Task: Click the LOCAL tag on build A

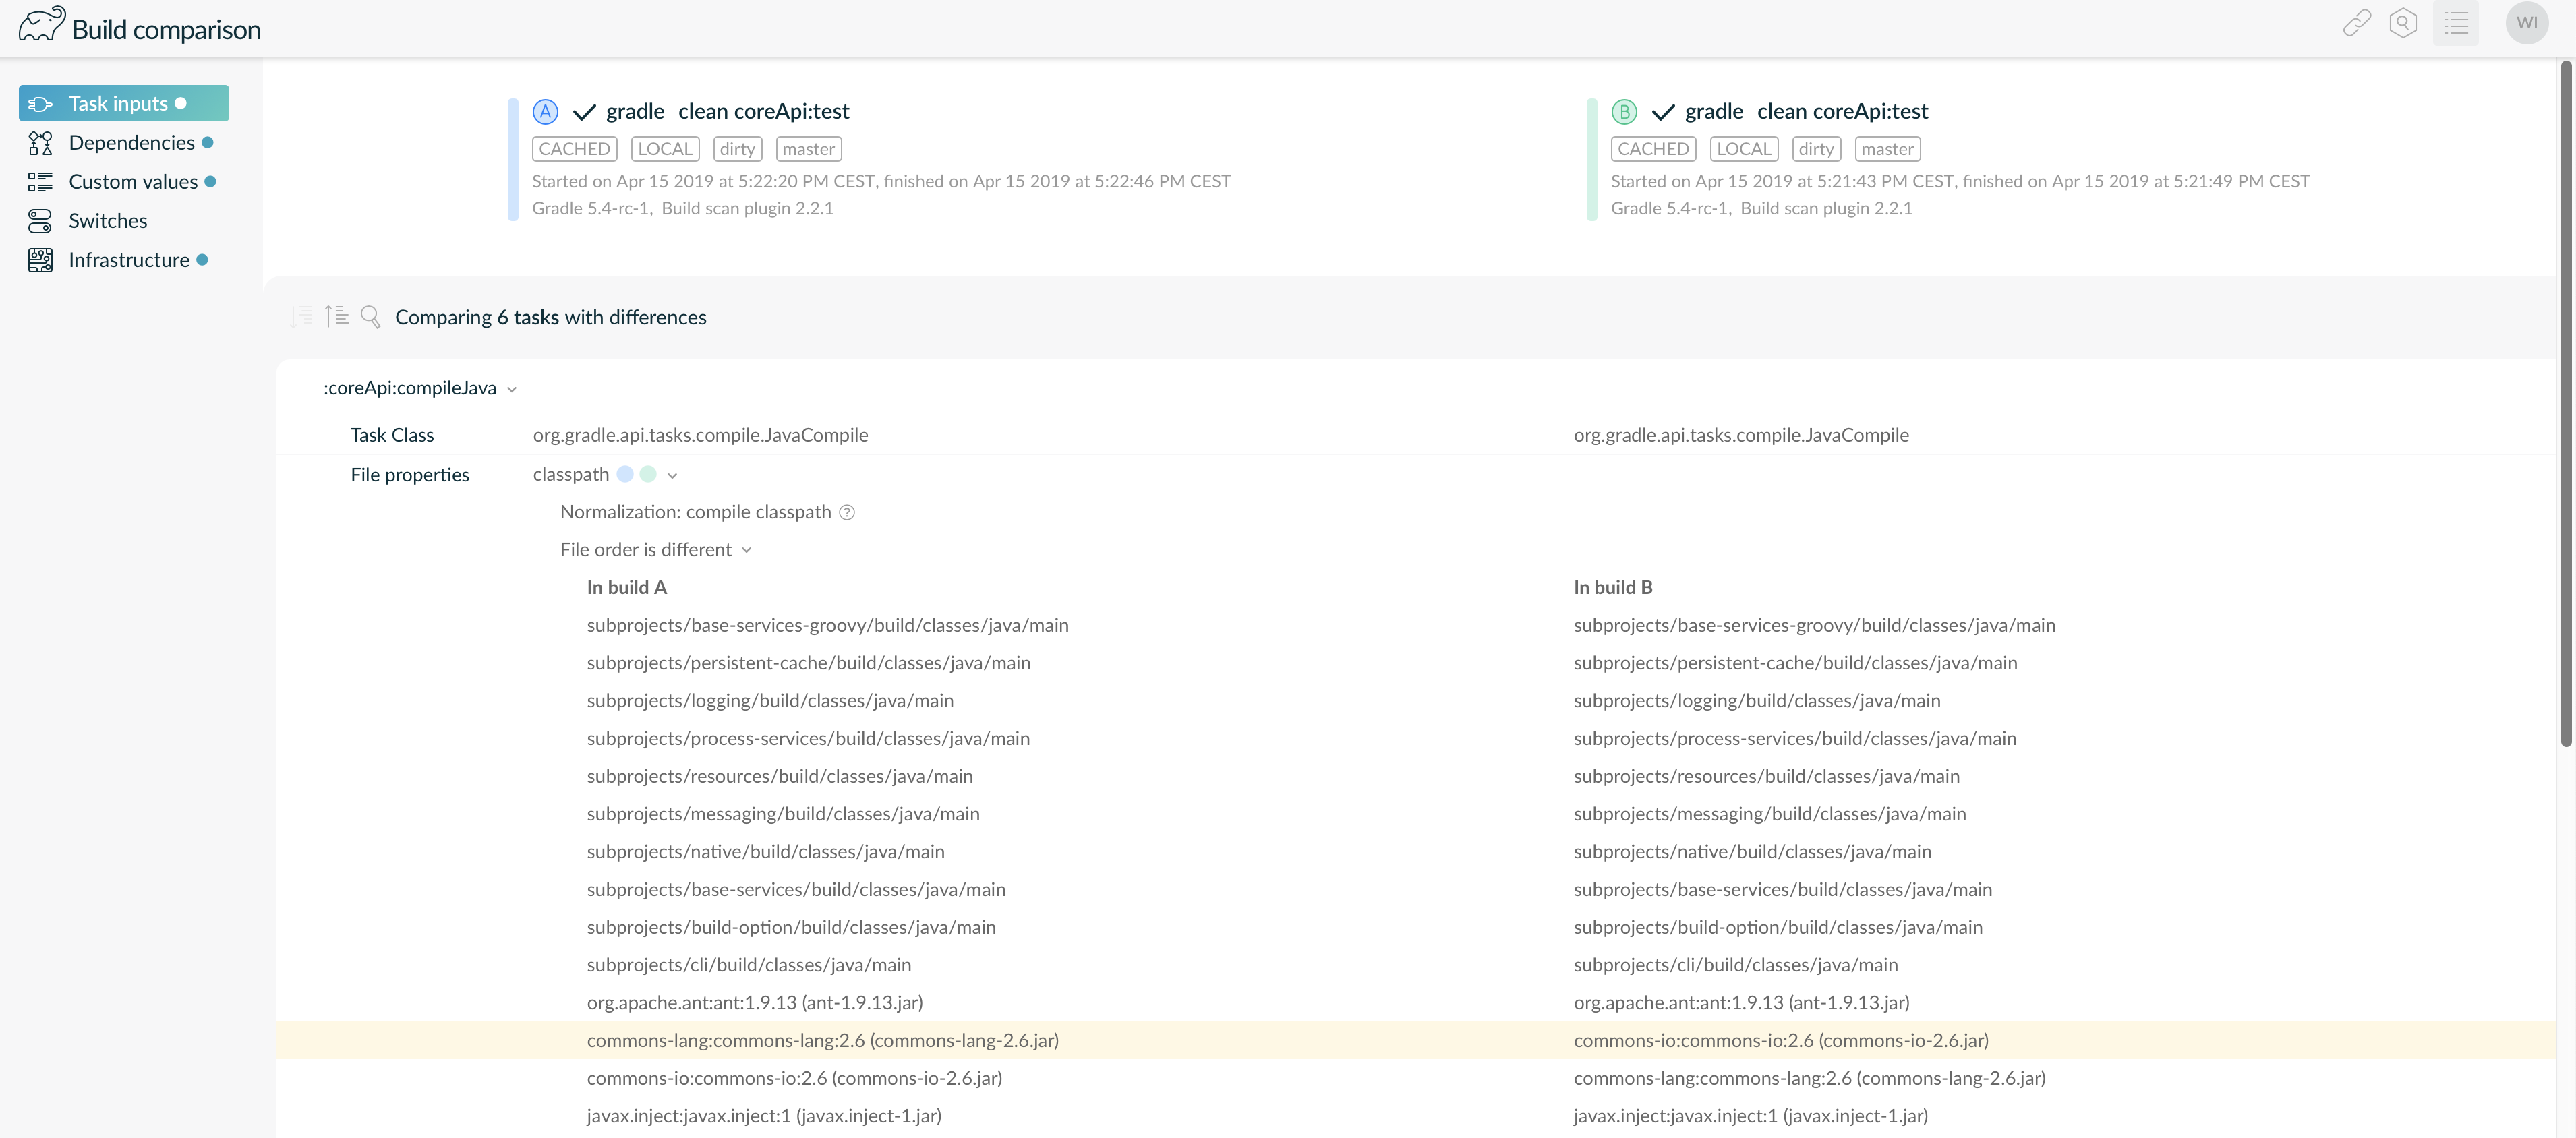Action: pyautogui.click(x=665, y=148)
